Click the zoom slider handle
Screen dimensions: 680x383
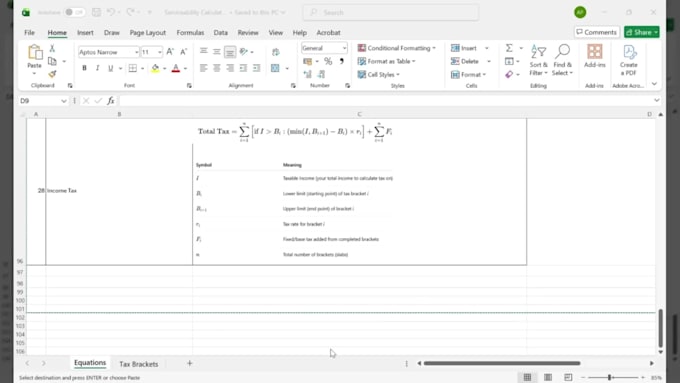click(609, 377)
